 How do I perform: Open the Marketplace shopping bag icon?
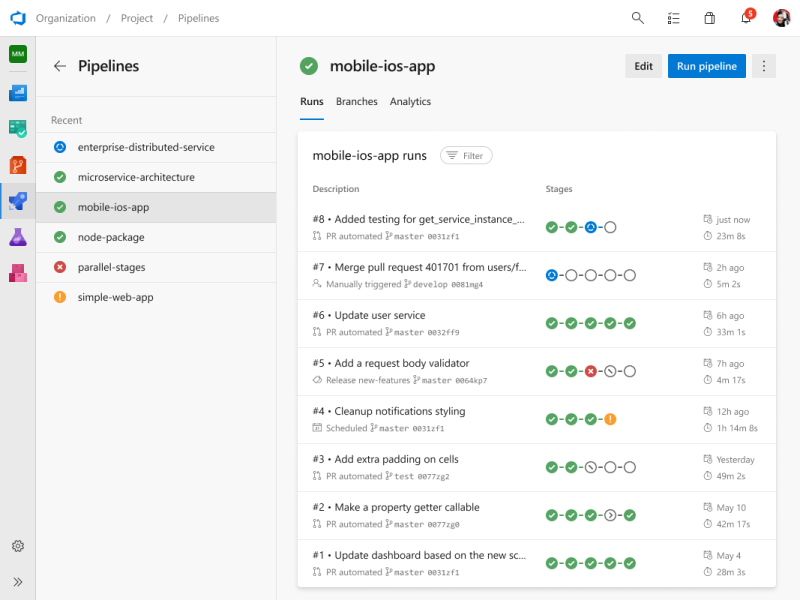click(x=709, y=18)
